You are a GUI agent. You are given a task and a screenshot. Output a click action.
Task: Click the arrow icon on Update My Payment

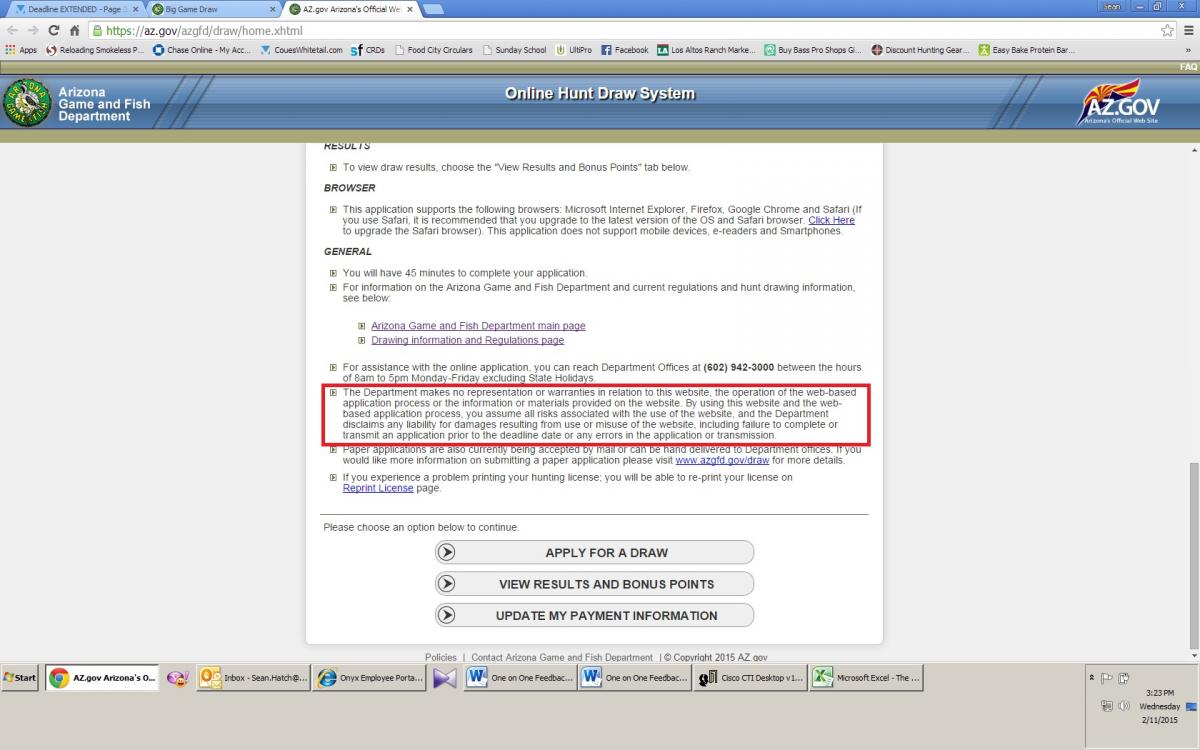tap(447, 615)
